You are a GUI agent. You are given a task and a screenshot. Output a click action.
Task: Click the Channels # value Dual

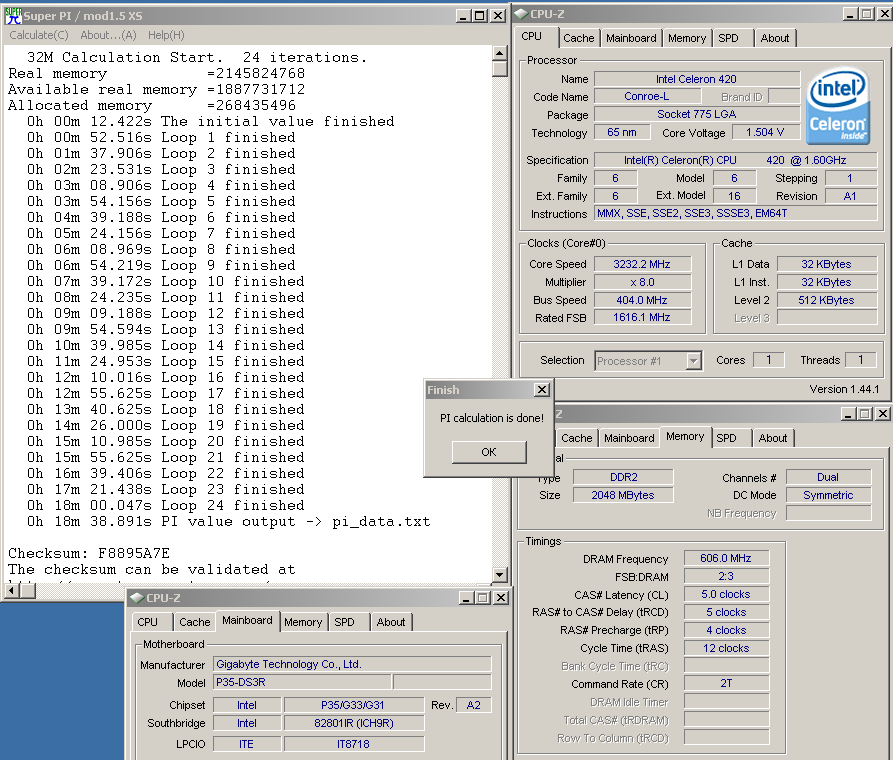point(828,477)
